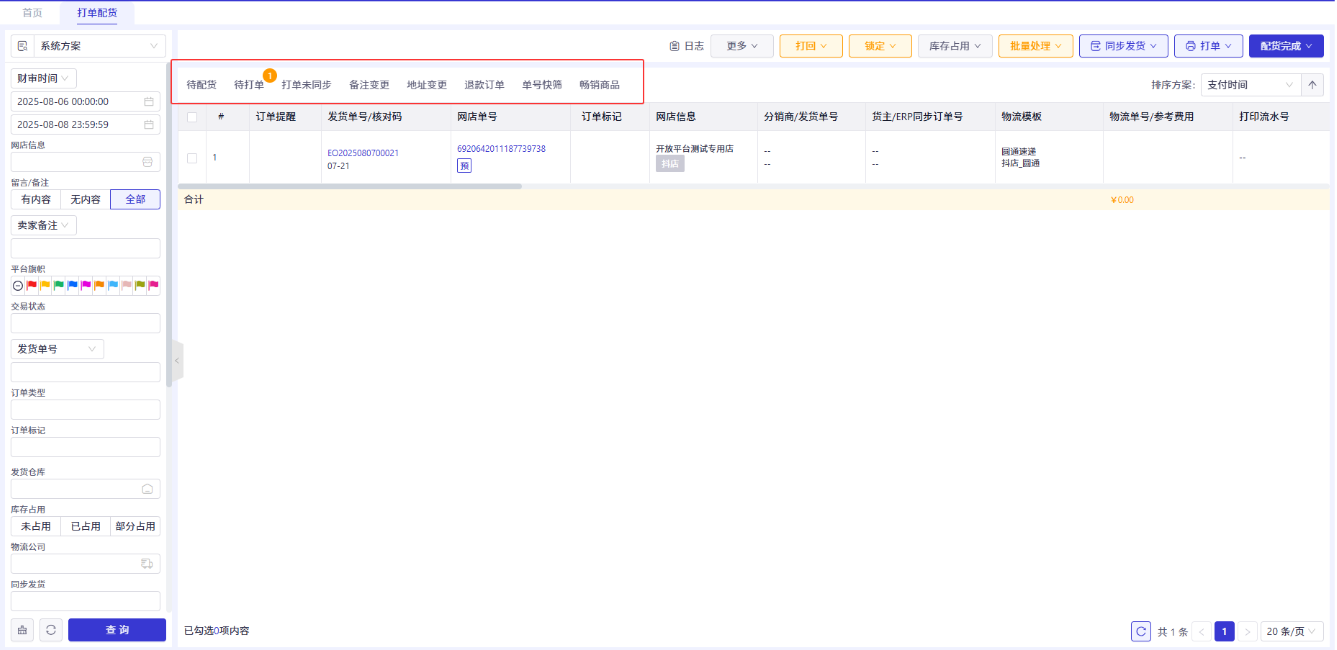Click the 抖店 platform badge
Viewport: 1337px width, 650px height.
click(x=670, y=164)
